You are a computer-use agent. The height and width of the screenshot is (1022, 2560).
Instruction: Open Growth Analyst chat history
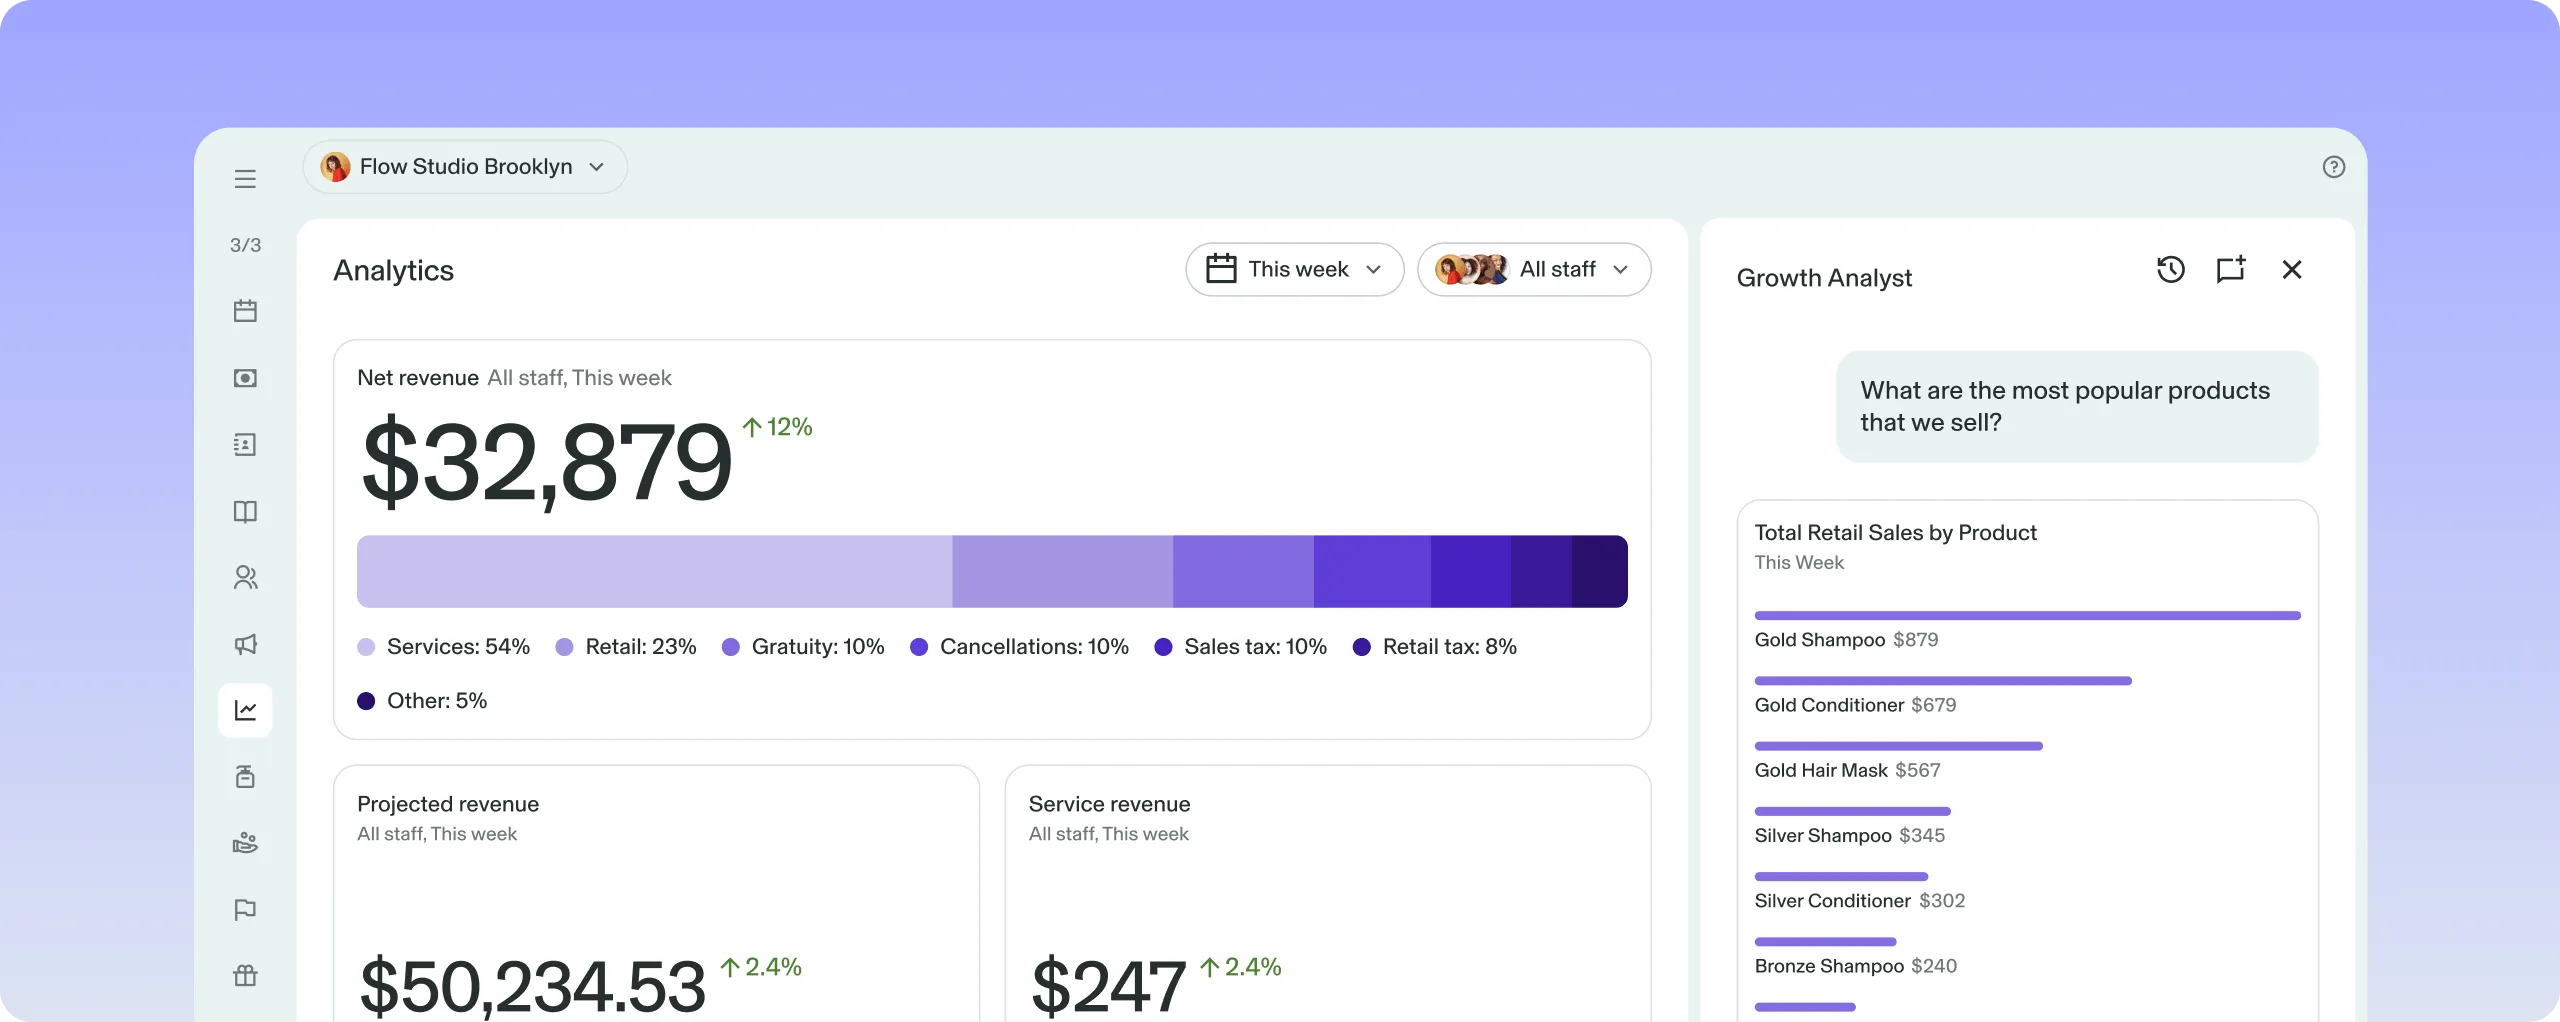(2171, 269)
